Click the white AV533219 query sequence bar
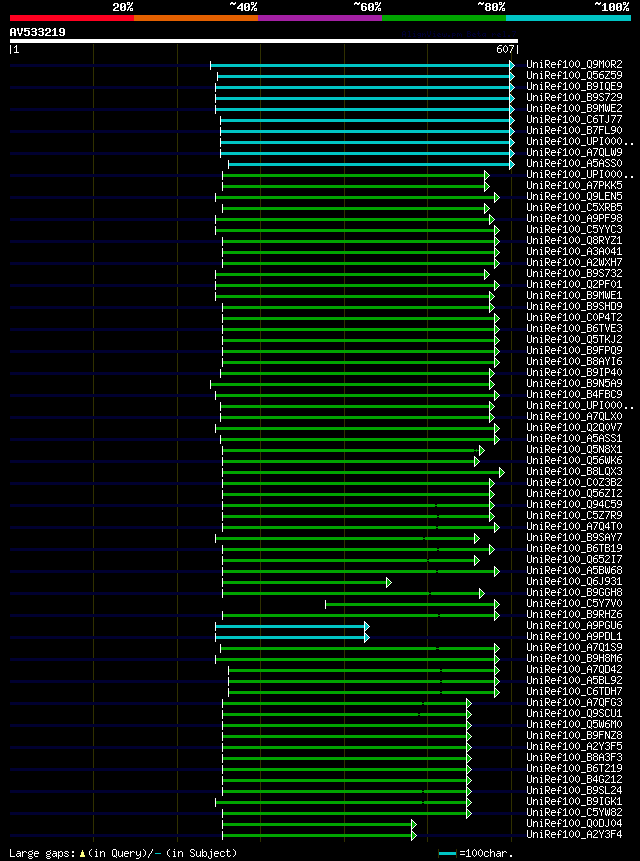 (x=263, y=41)
